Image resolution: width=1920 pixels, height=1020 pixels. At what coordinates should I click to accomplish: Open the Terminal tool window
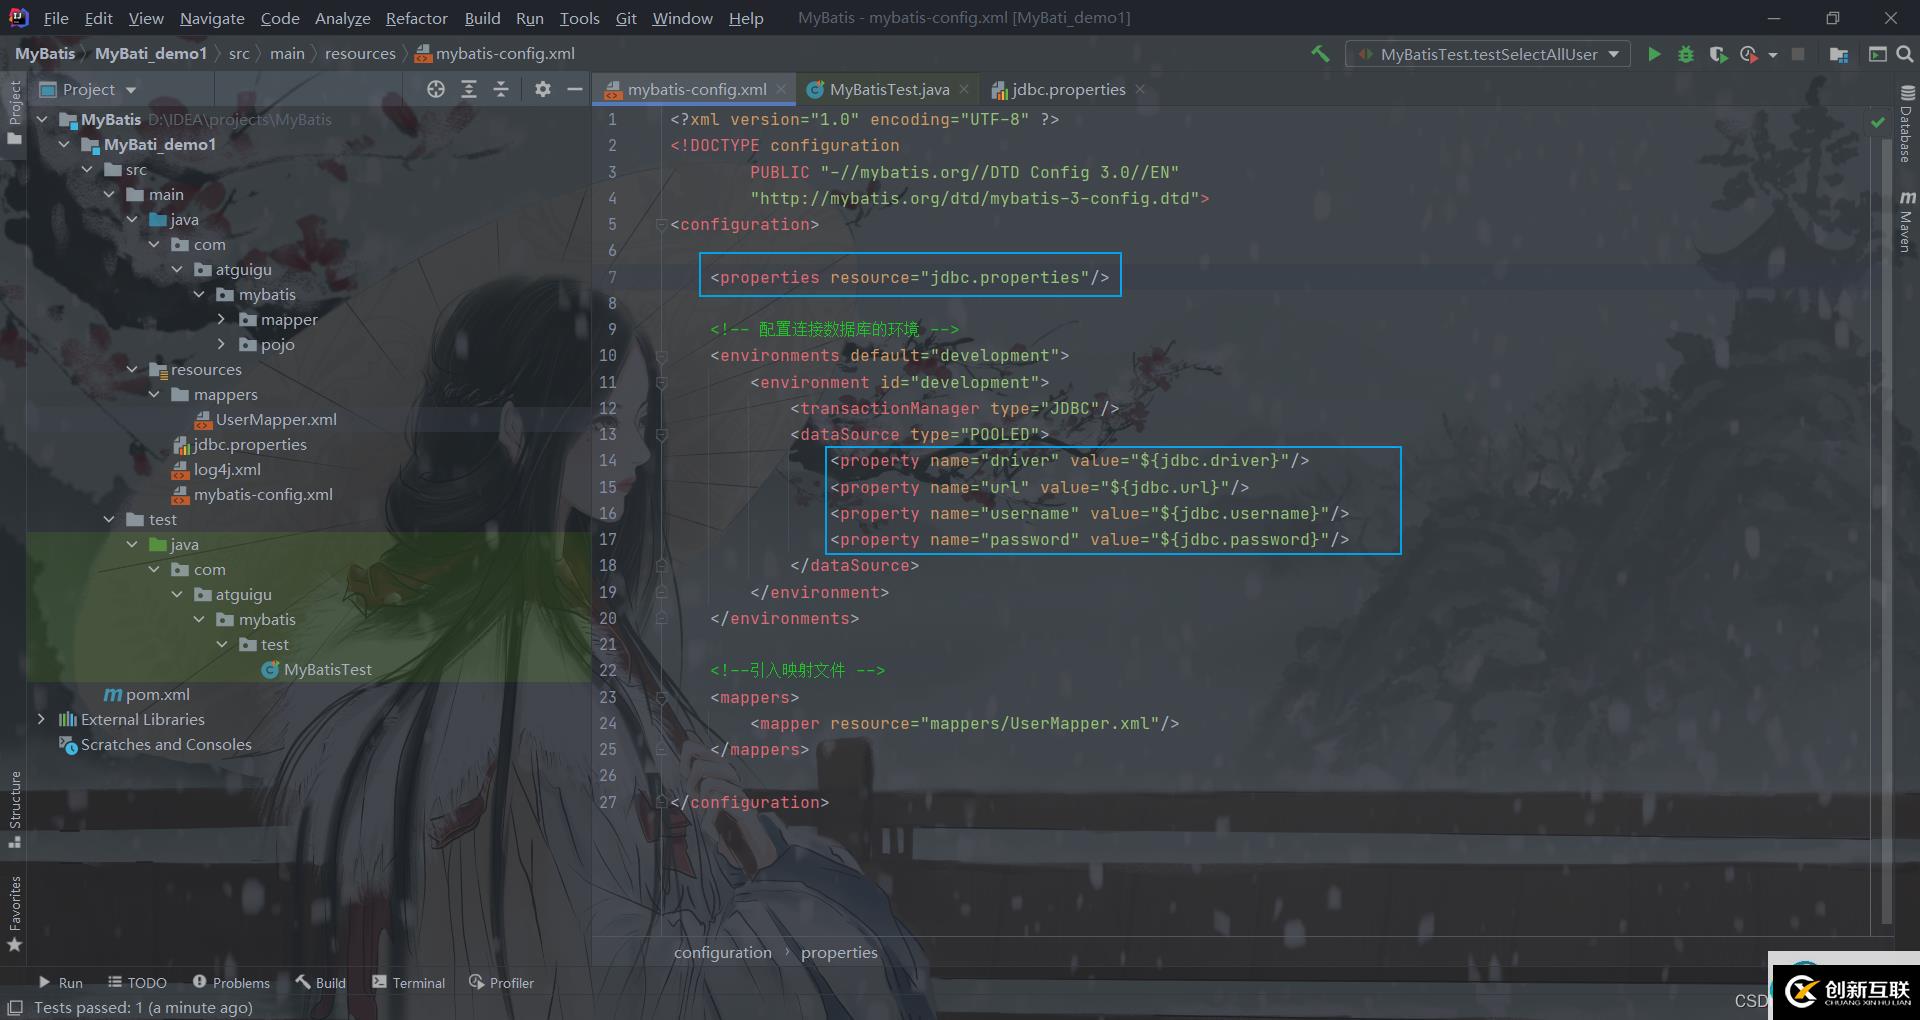point(408,983)
